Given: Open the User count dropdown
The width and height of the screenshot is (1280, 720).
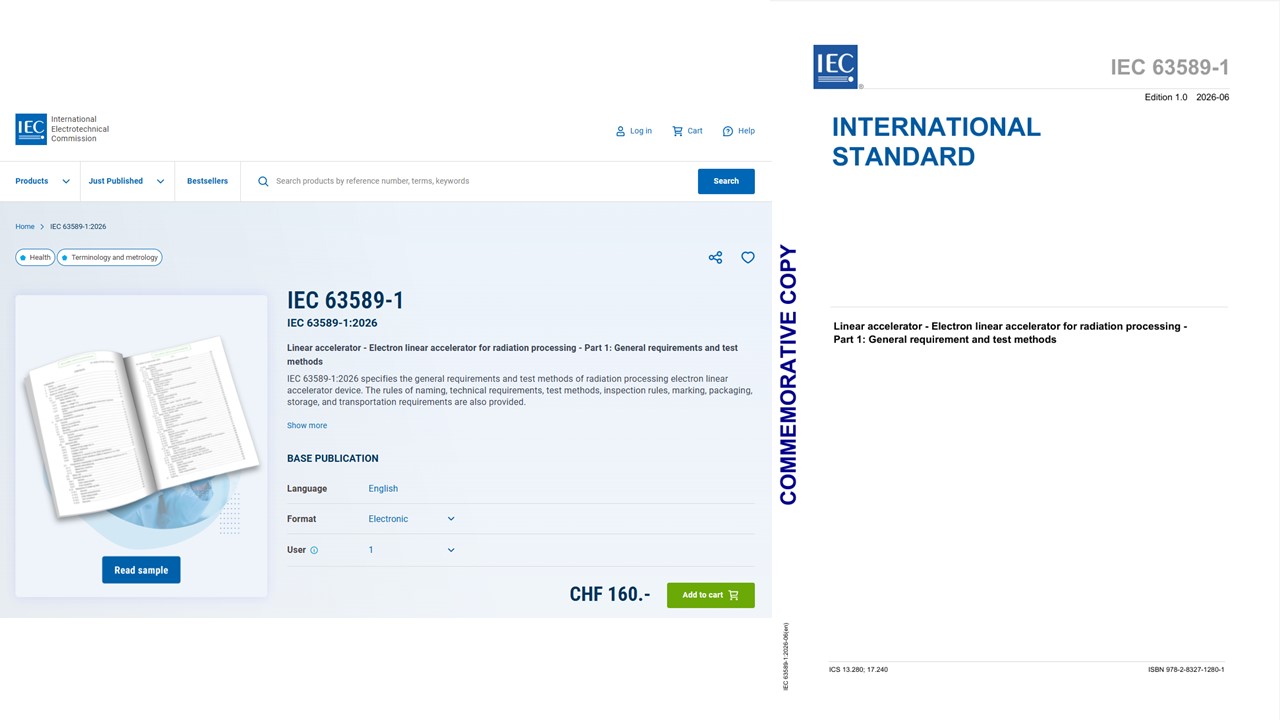Looking at the screenshot, I should click(411, 550).
